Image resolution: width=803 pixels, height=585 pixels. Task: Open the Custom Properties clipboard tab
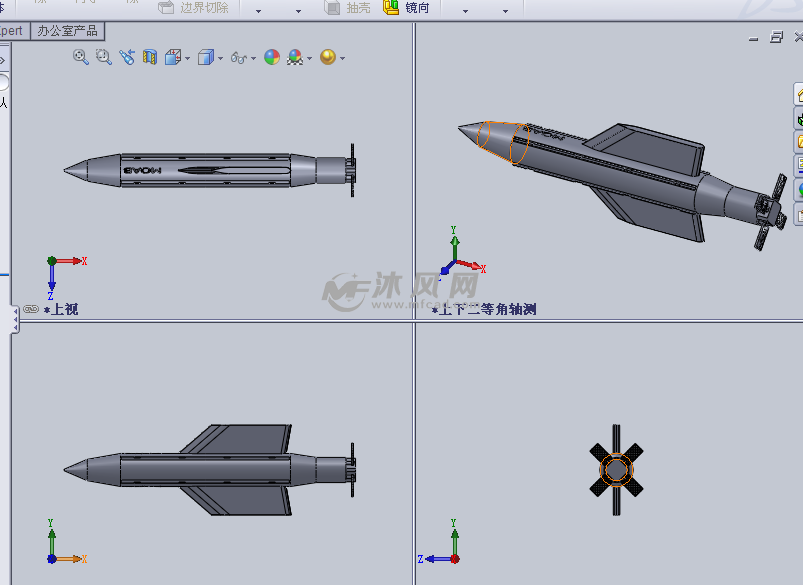798,214
